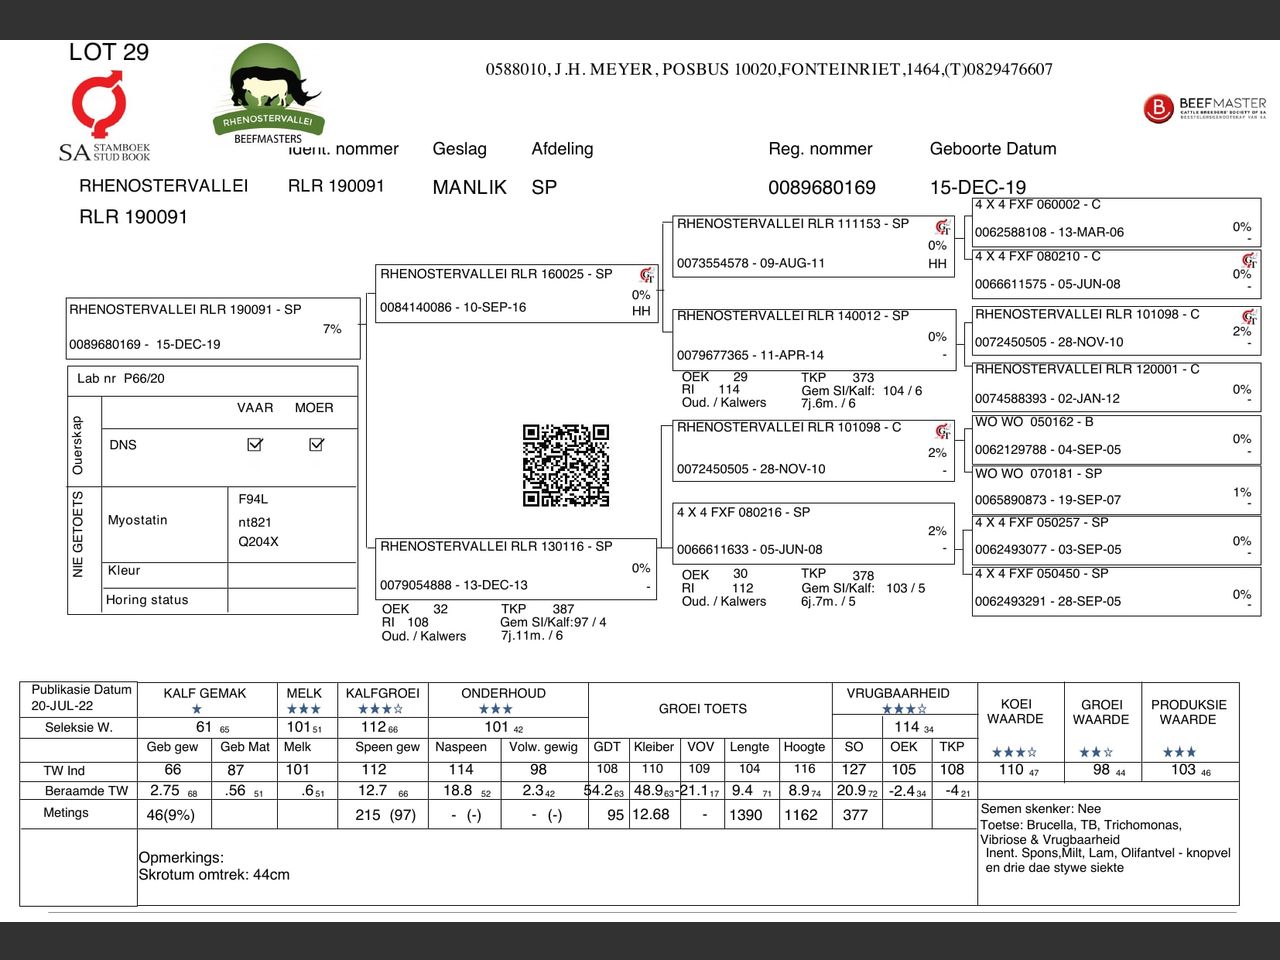Click the Geboorte Datum label

[x=993, y=149]
